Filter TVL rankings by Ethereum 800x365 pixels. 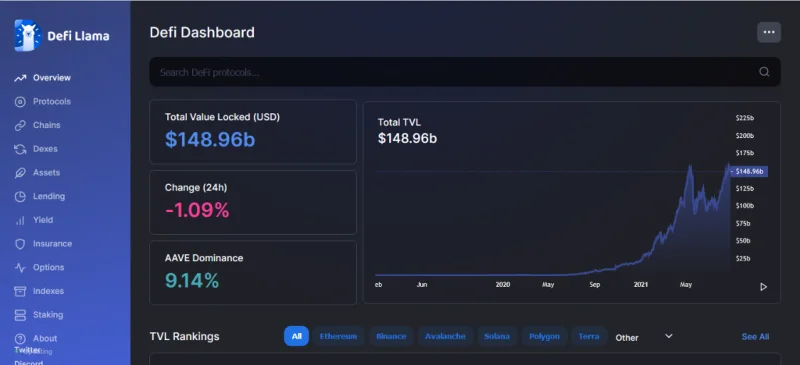click(337, 336)
